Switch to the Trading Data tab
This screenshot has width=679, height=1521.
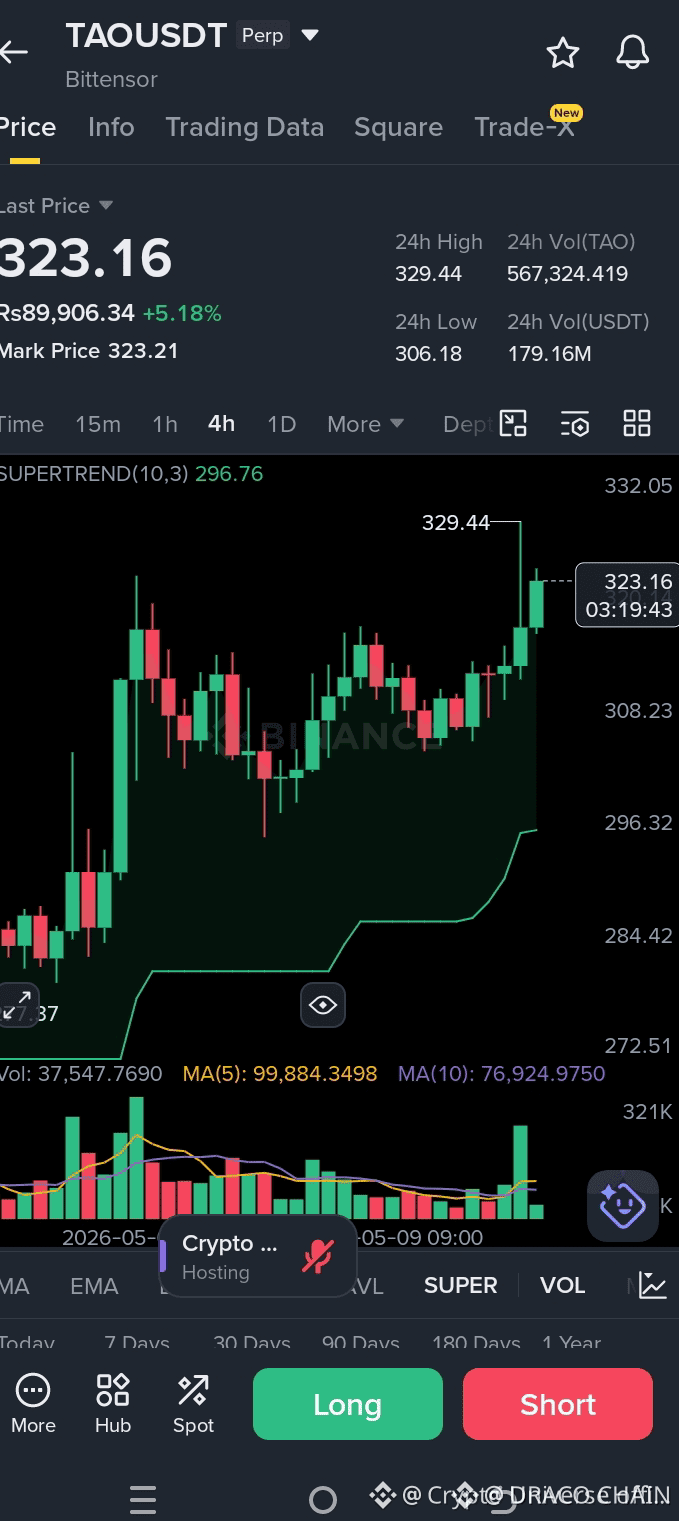tap(245, 127)
